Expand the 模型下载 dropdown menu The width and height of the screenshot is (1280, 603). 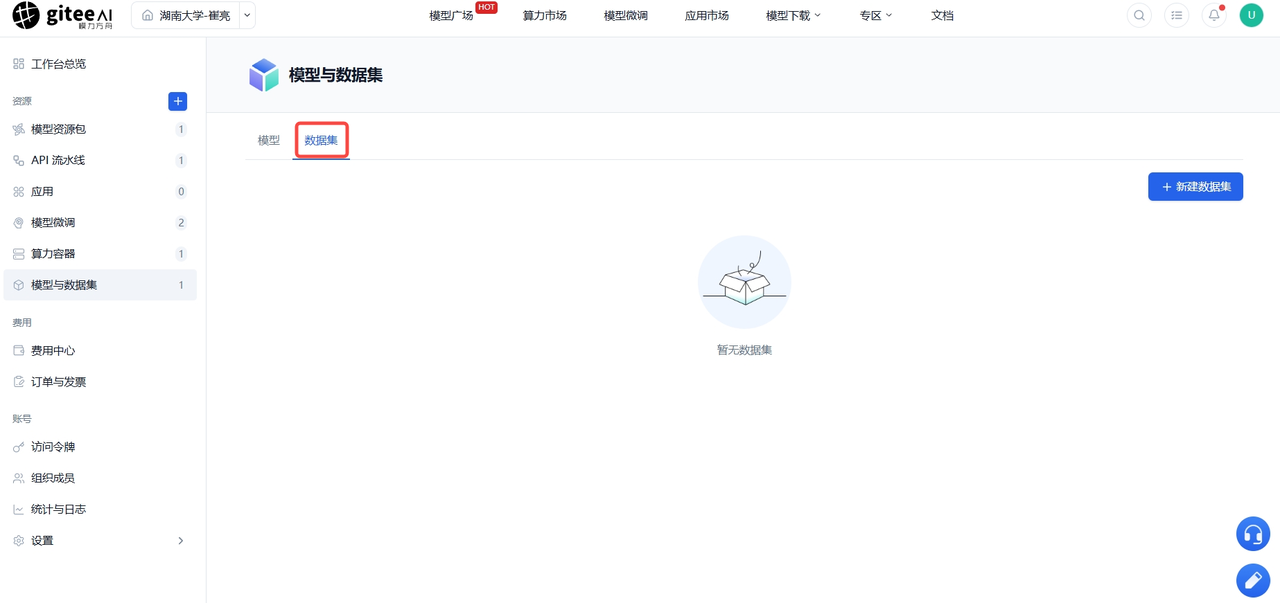click(793, 16)
